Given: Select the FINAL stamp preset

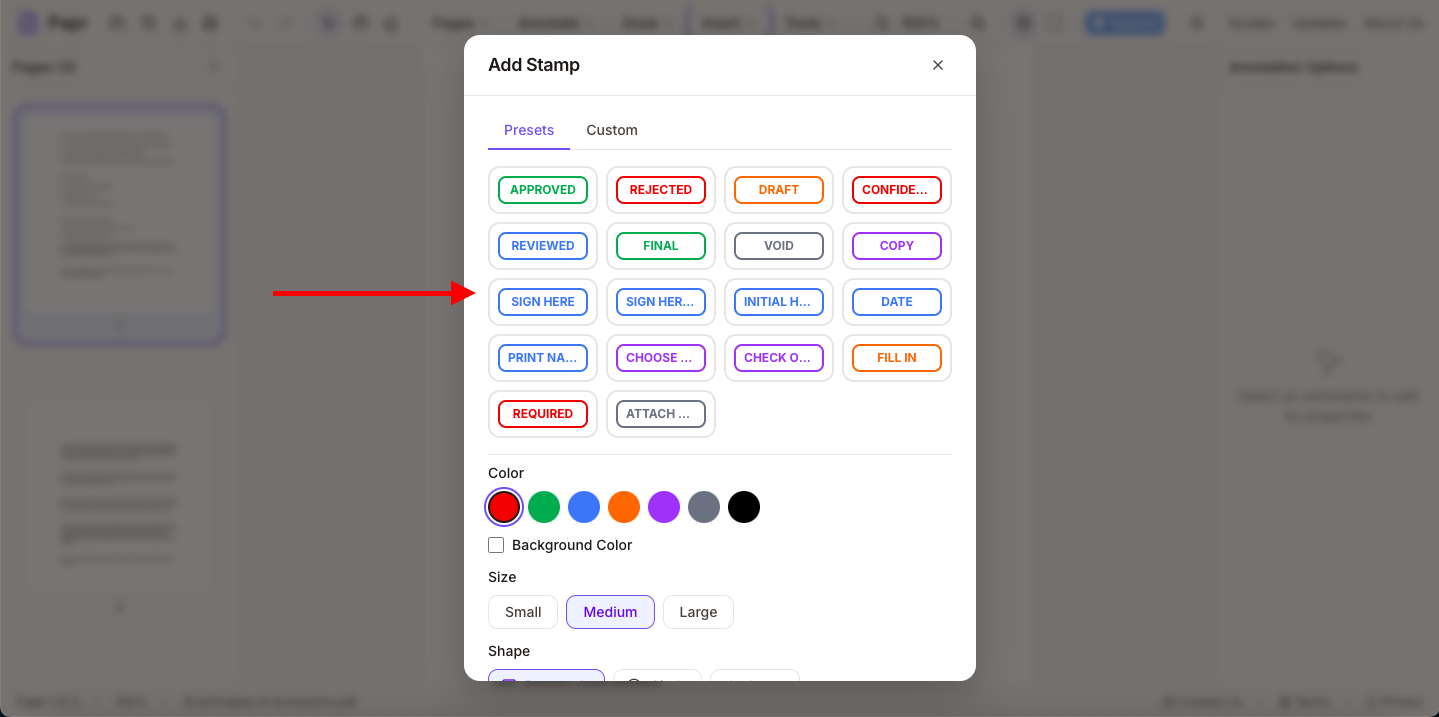Looking at the screenshot, I should 661,246.
